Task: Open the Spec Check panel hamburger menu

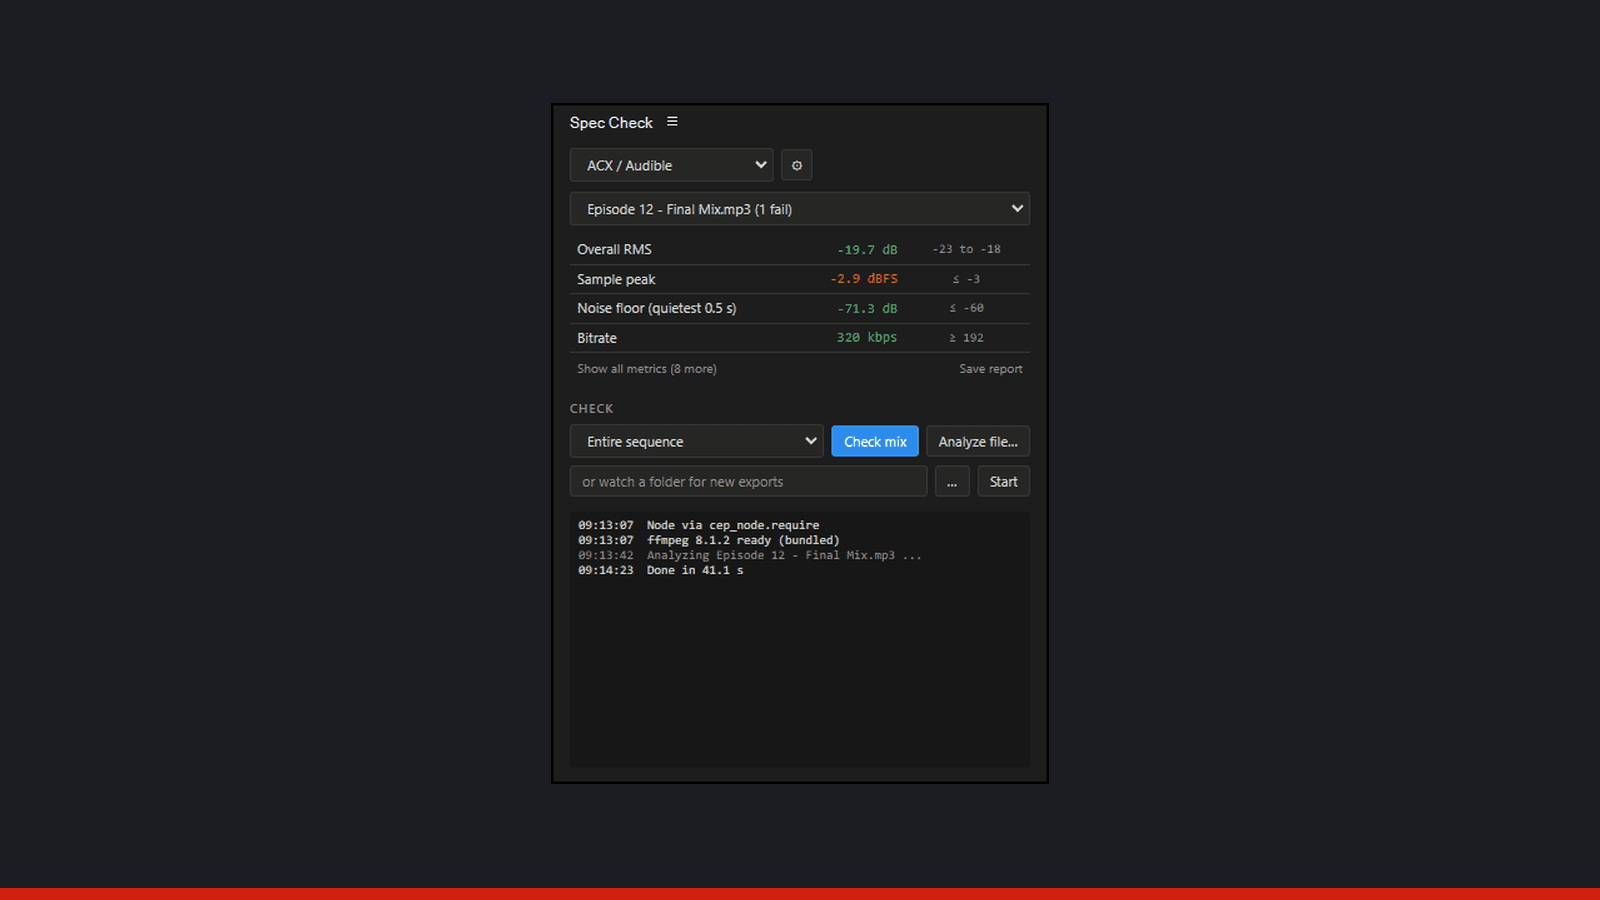Action: tap(672, 122)
